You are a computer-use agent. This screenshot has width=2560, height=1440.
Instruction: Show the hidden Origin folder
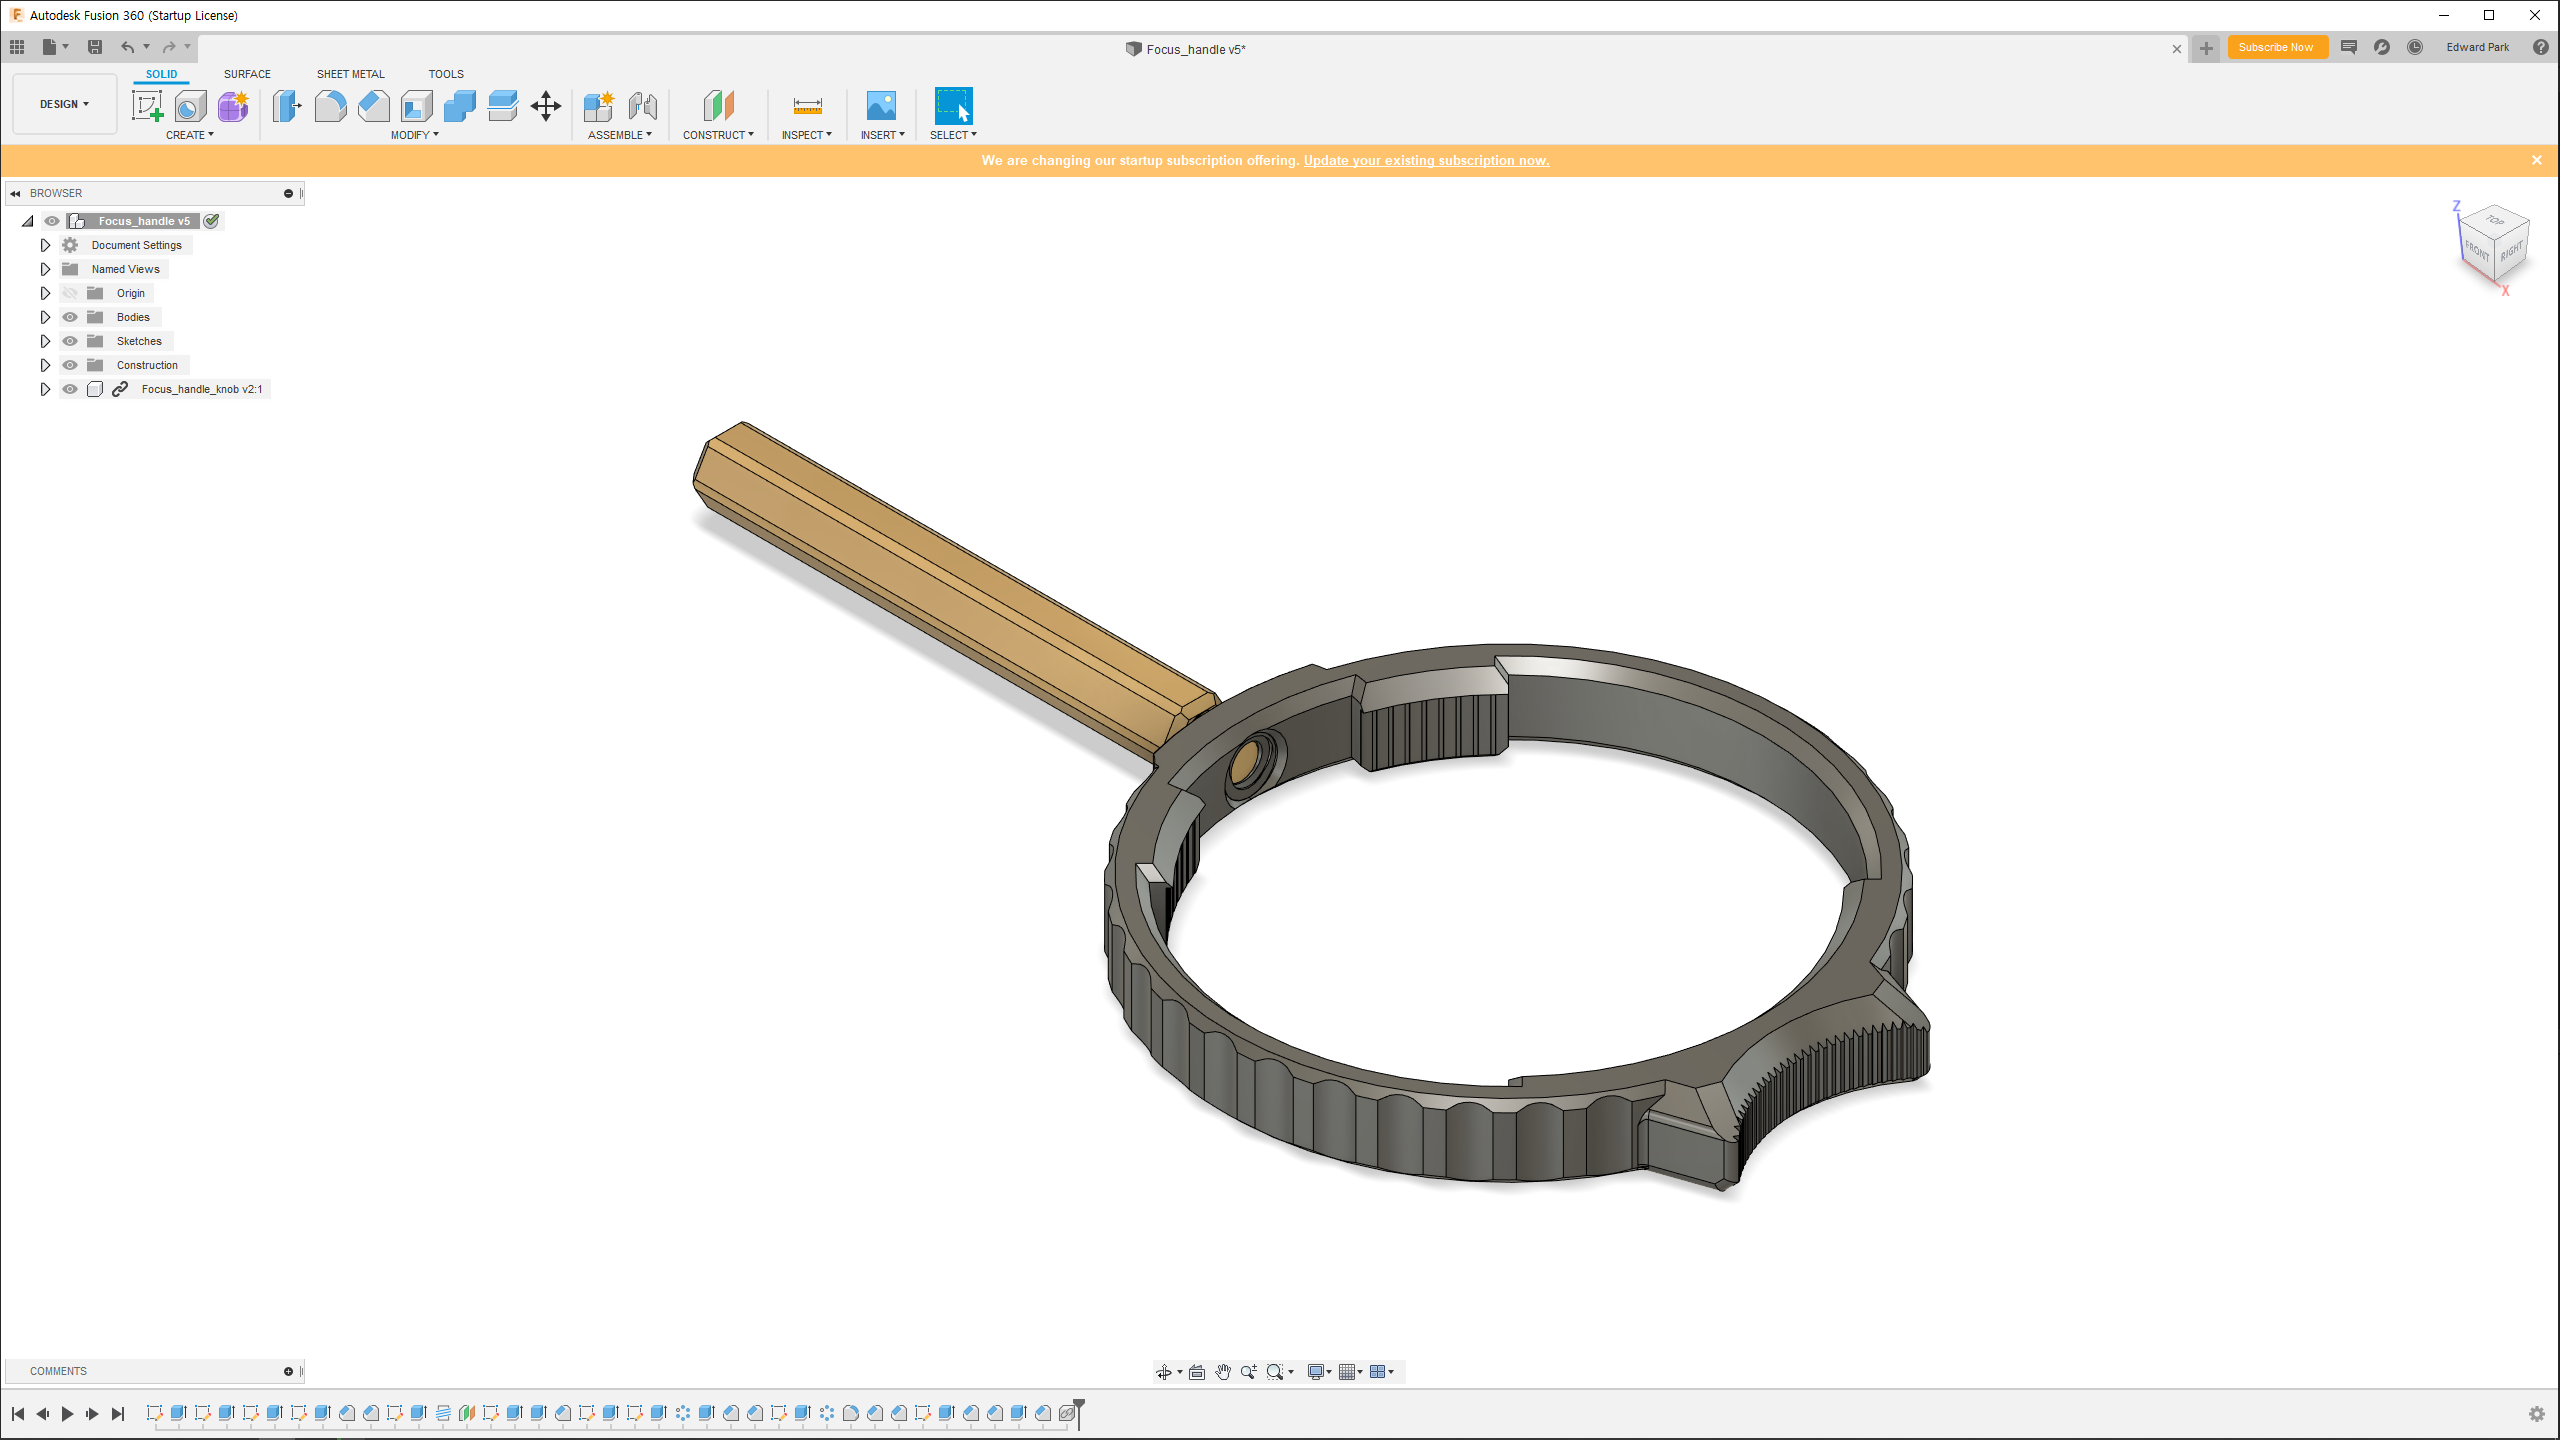tap(70, 293)
